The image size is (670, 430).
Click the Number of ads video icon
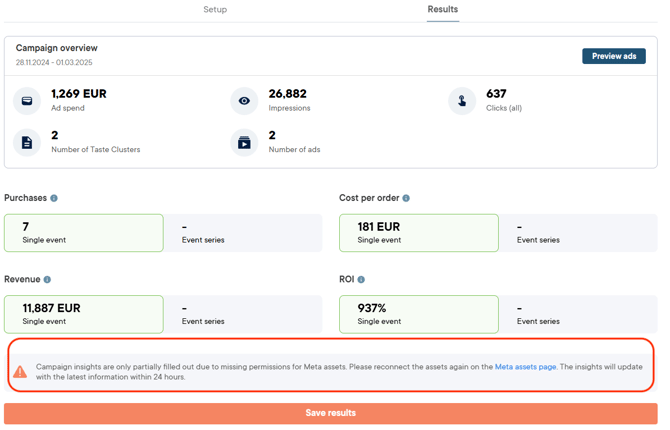[x=244, y=143]
